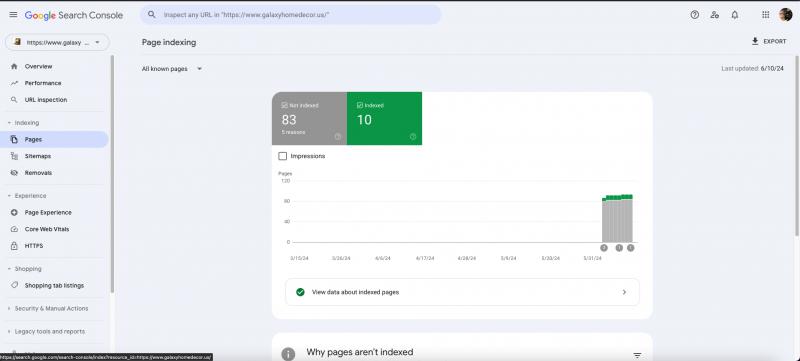Click the filter icon beside Why pages aren't indexed
The height and width of the screenshot is (361, 800).
(637, 355)
